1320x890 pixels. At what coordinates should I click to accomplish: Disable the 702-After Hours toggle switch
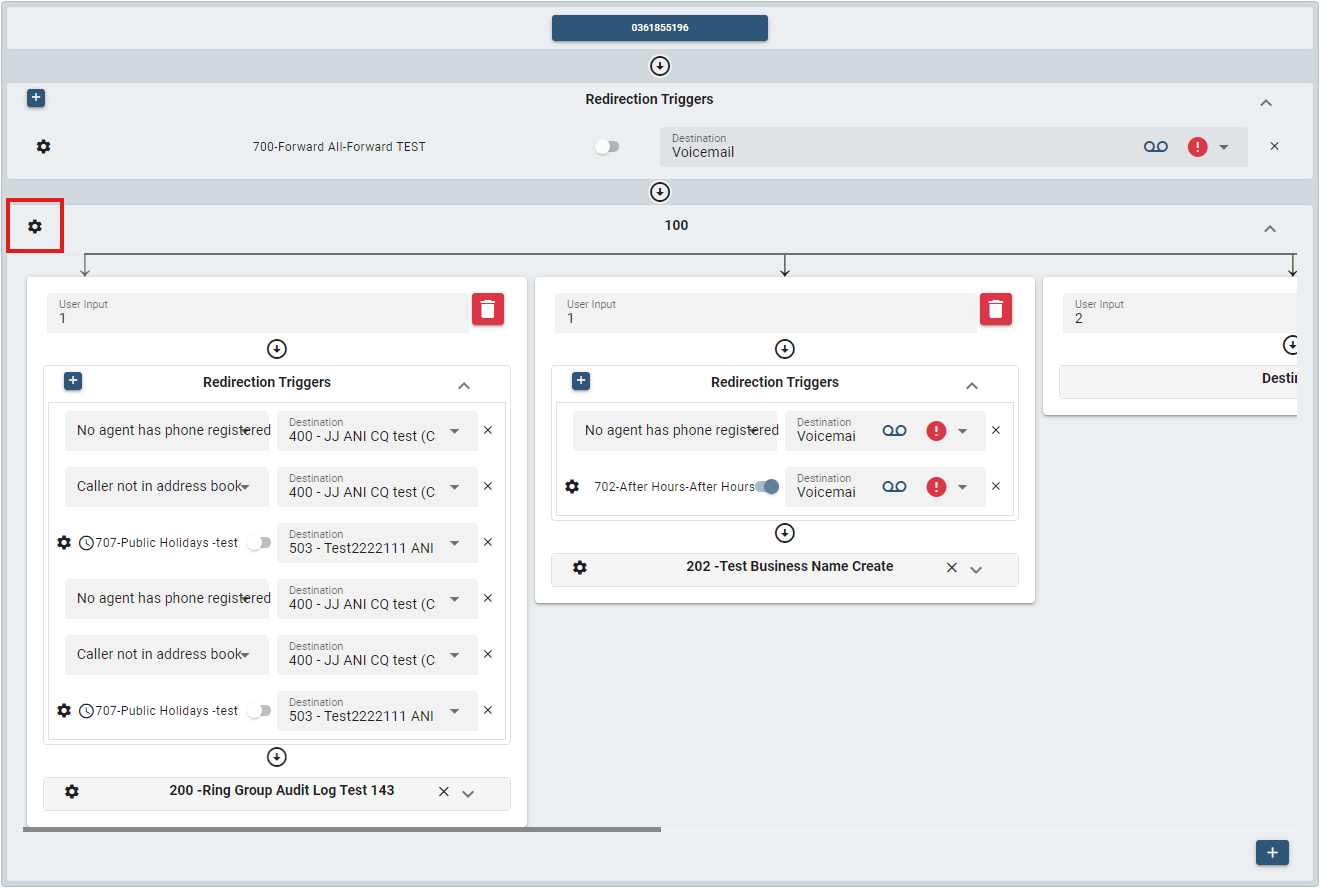(x=767, y=487)
